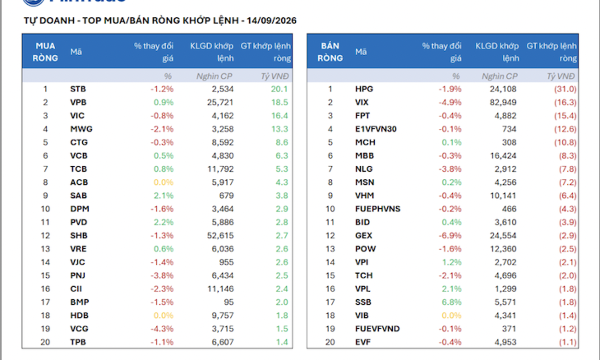Select the VPI ticker cell
600x360 pixels.
pyautogui.click(x=362, y=262)
